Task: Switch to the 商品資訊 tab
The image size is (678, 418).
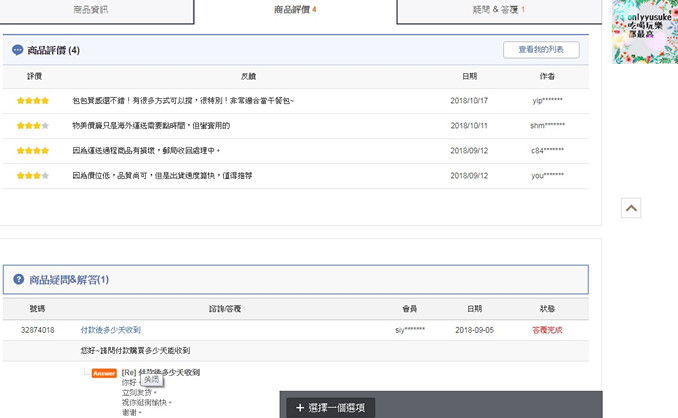Action: pos(96,10)
